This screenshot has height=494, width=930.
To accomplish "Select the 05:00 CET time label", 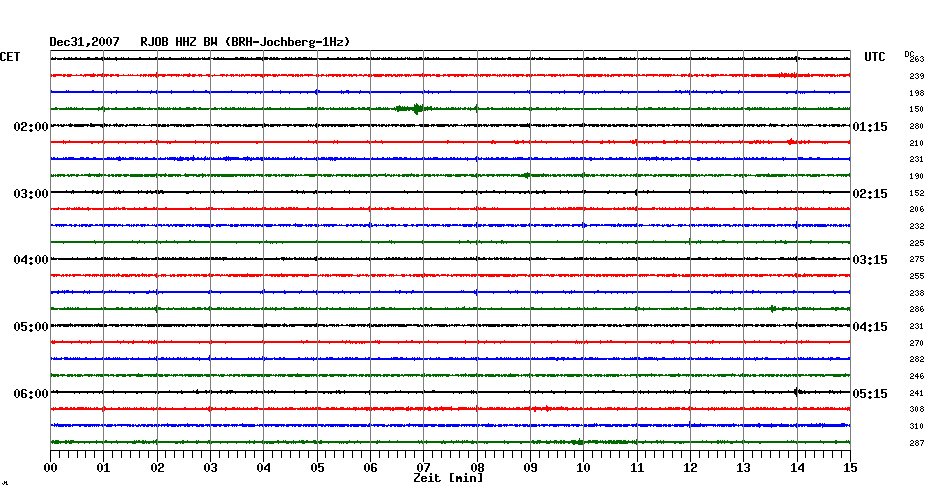I will tap(31, 327).
